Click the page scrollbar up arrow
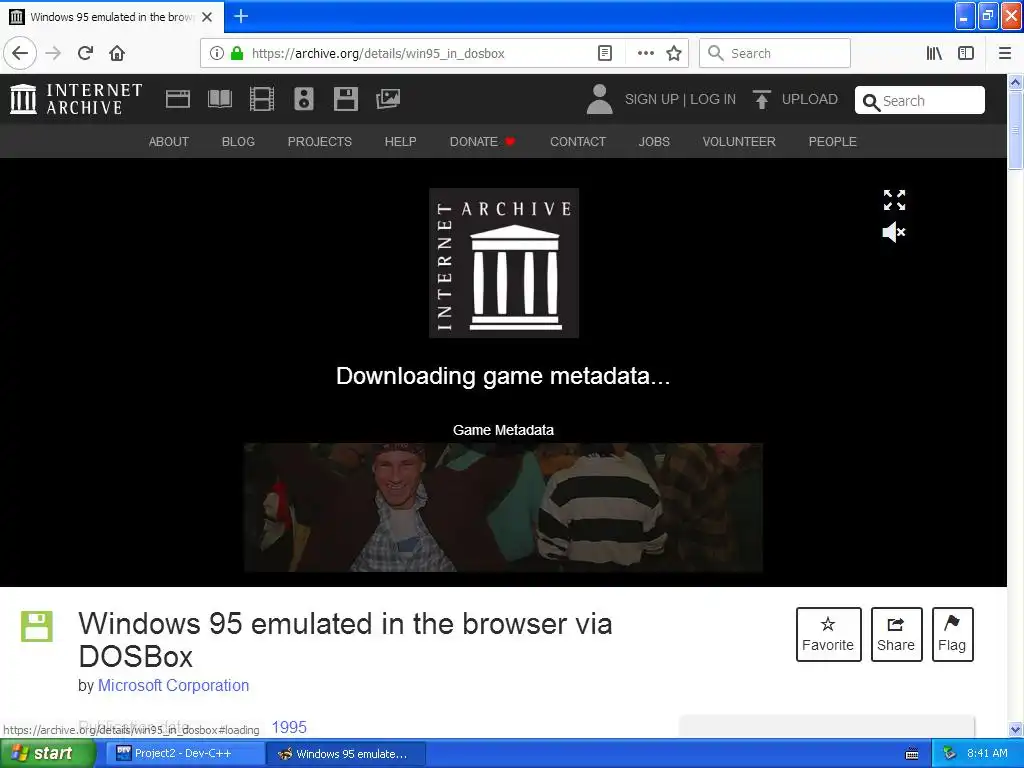This screenshot has height=768, width=1024. point(1015,82)
